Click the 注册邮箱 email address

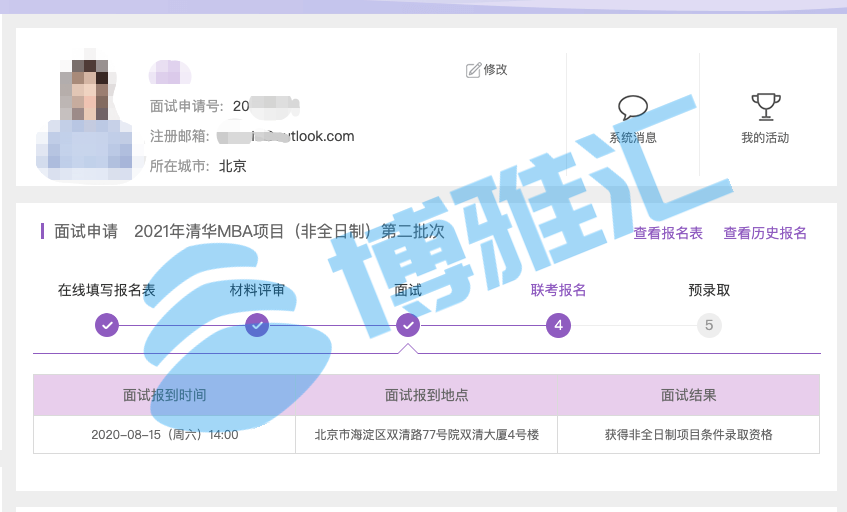(286, 136)
